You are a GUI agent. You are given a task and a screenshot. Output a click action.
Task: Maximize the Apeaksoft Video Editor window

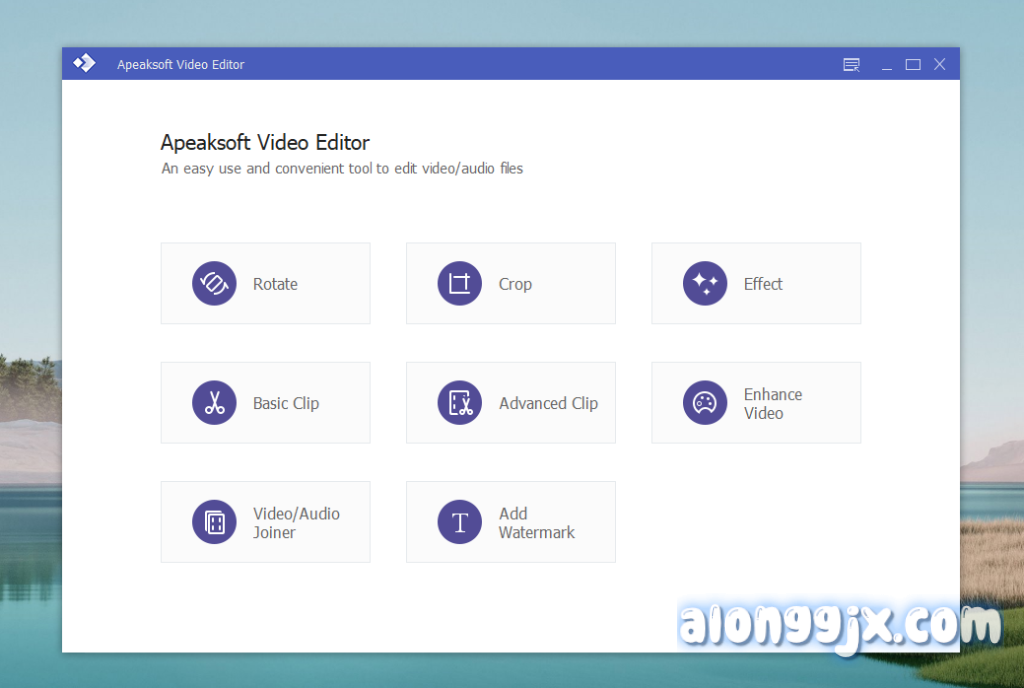[913, 65]
